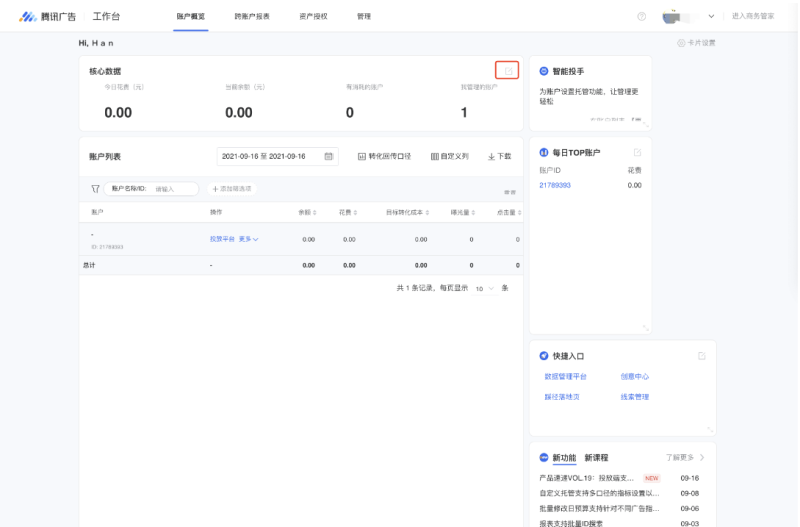Expand the user account dropdown arrow
This screenshot has height=527, width=800.
pos(711,16)
